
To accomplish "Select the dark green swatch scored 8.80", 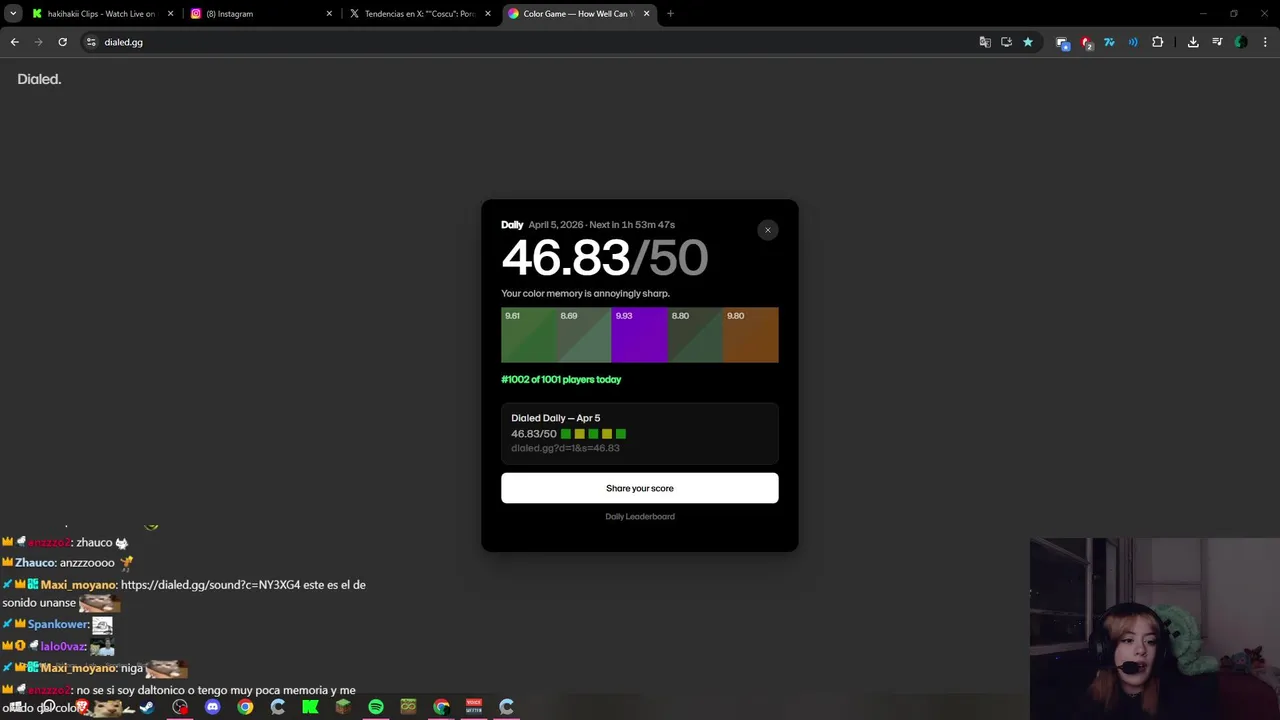I will 695,335.
